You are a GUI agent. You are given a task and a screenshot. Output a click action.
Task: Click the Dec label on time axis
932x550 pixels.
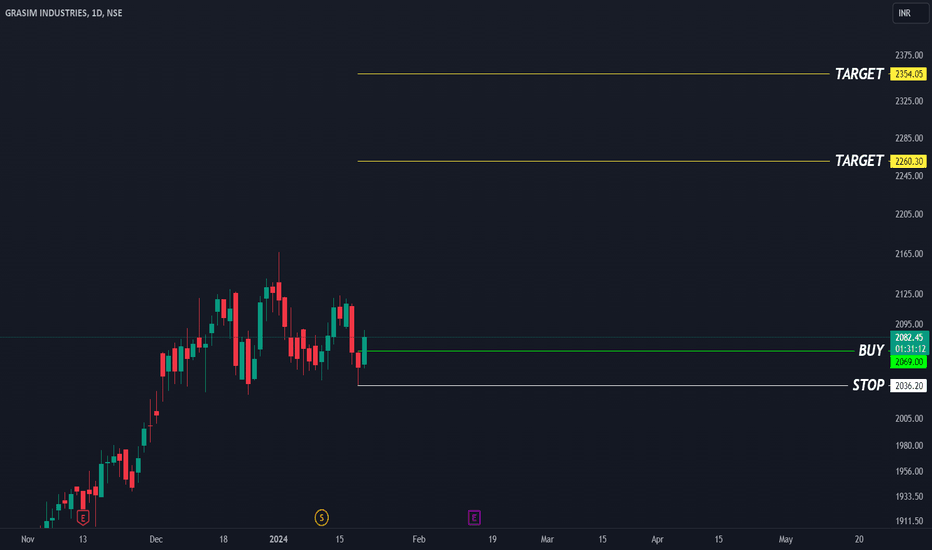(156, 539)
